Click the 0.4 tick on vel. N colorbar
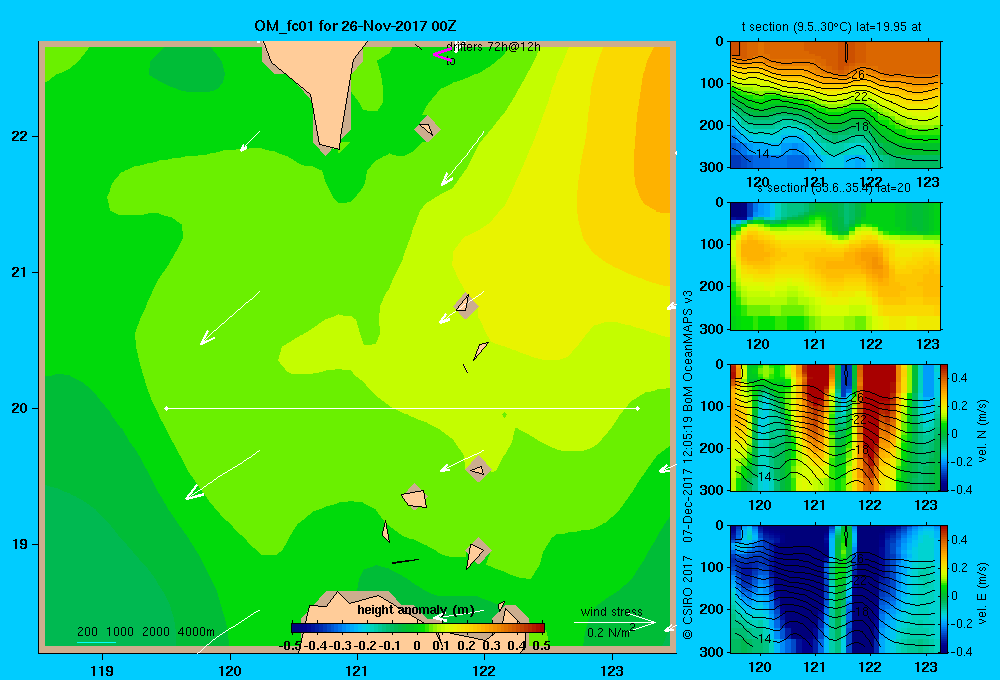Viewport: 1000px width, 680px height. (x=959, y=378)
